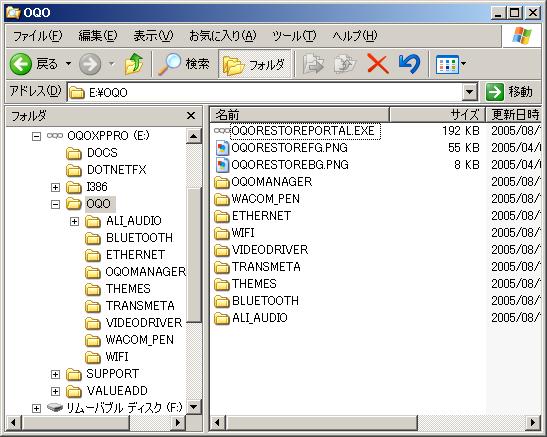The height and width of the screenshot is (437, 547).
Task: Click tree pane vertical scrollbar down arrow
Action: (194, 406)
